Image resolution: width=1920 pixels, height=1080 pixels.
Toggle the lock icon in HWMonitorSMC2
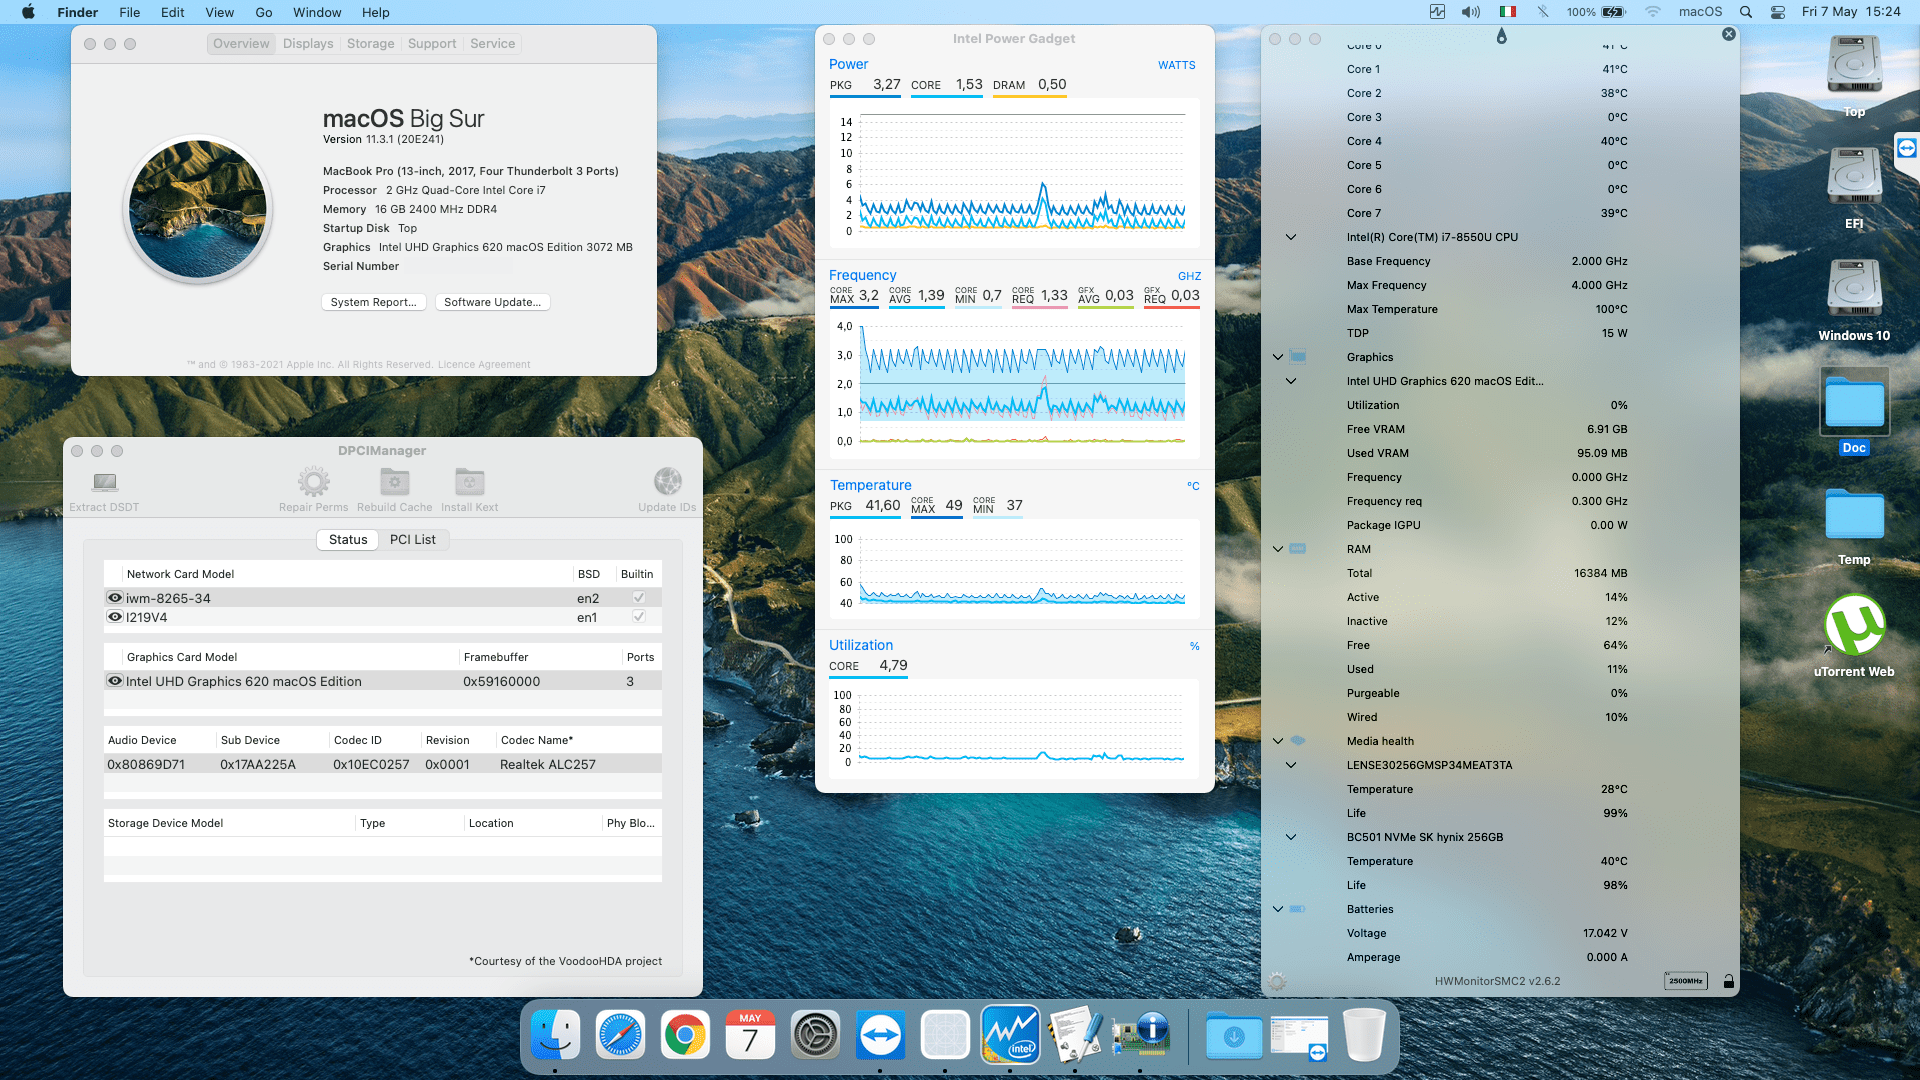[1728, 981]
